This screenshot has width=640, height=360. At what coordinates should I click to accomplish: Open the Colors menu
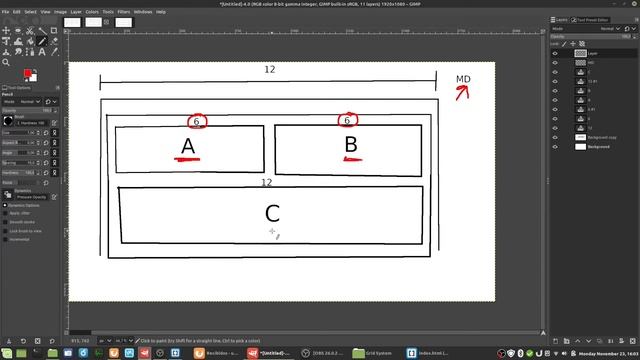[92, 12]
